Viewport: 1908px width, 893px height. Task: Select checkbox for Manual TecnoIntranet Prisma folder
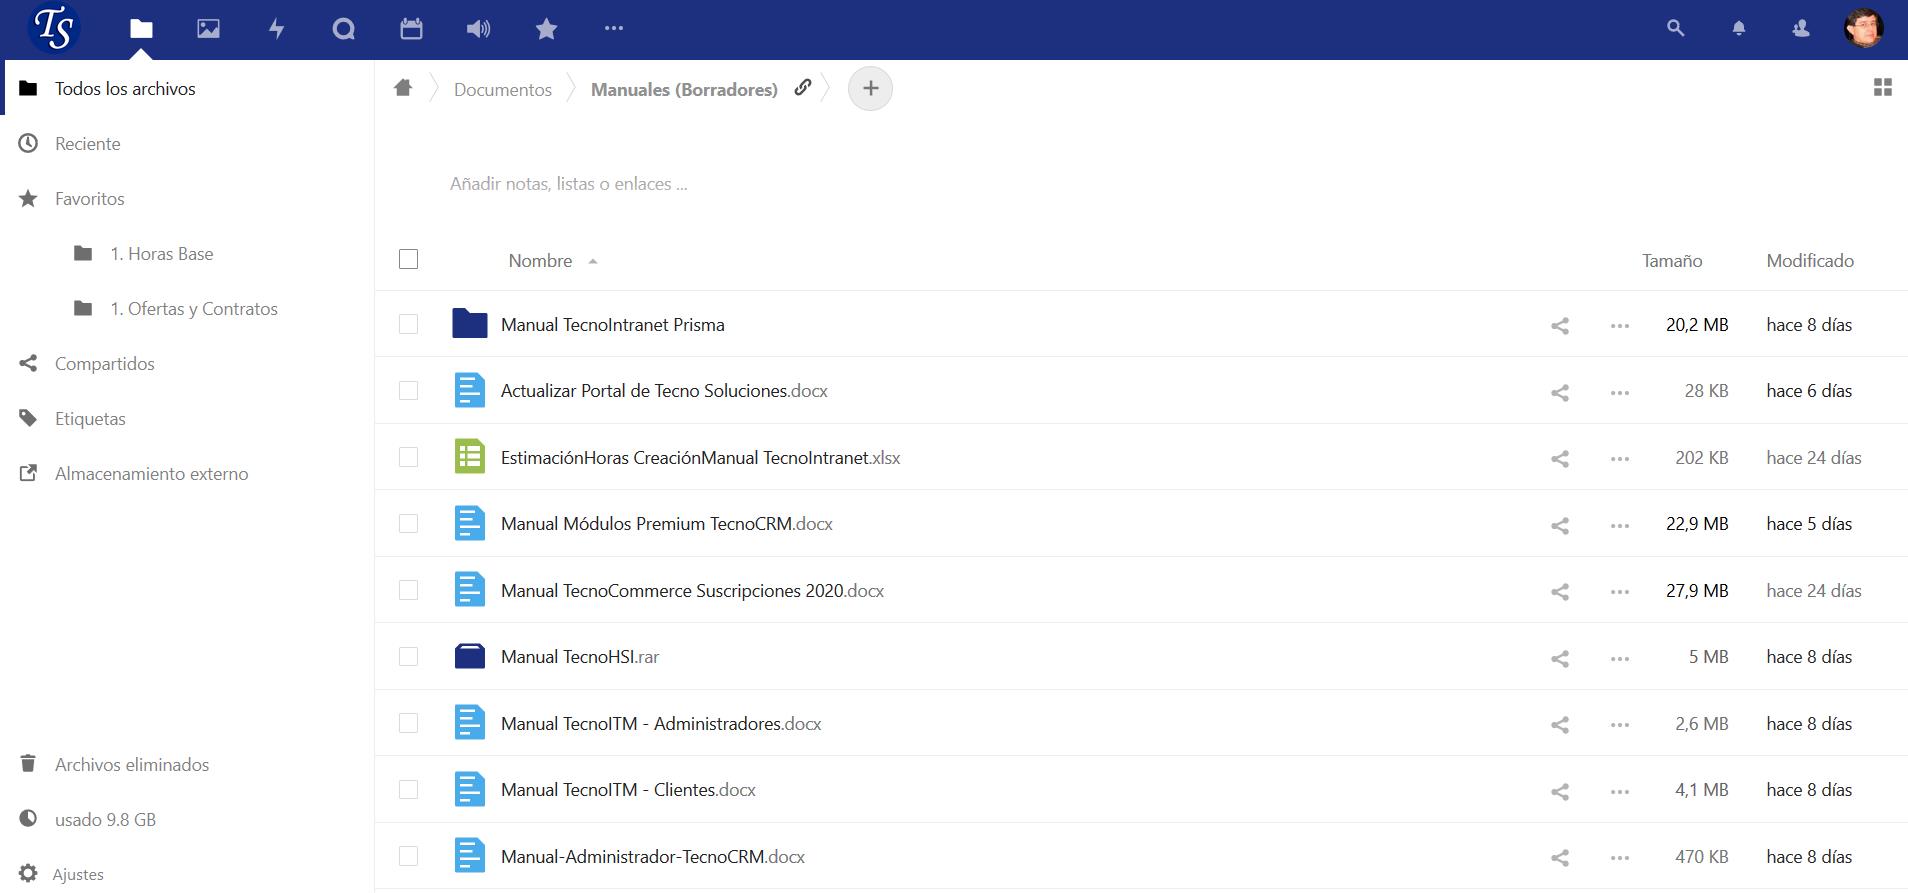tap(408, 325)
